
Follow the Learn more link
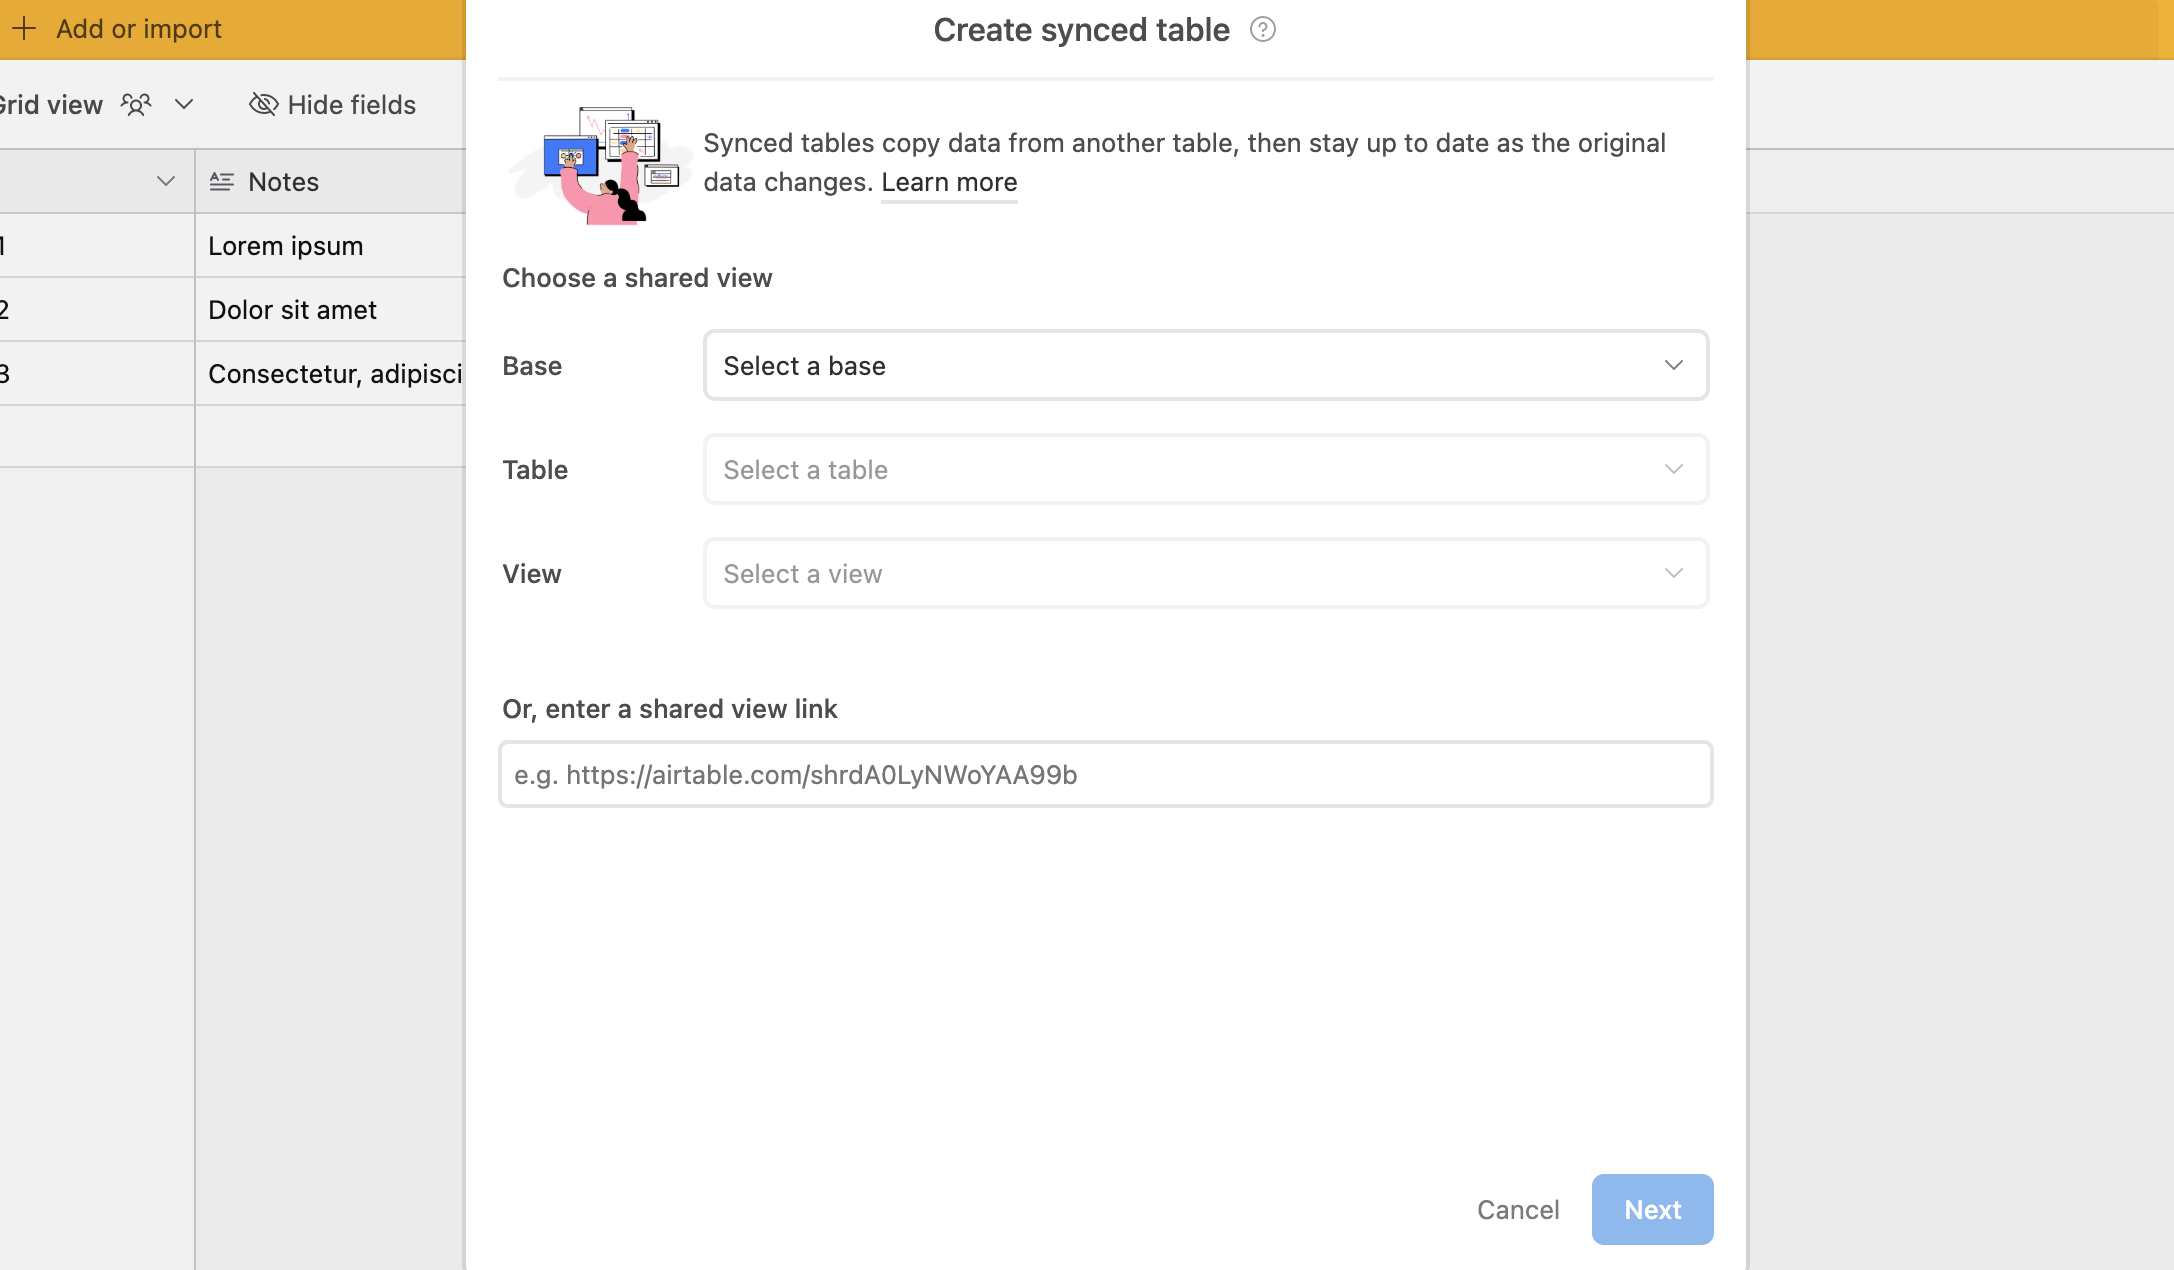tap(949, 182)
